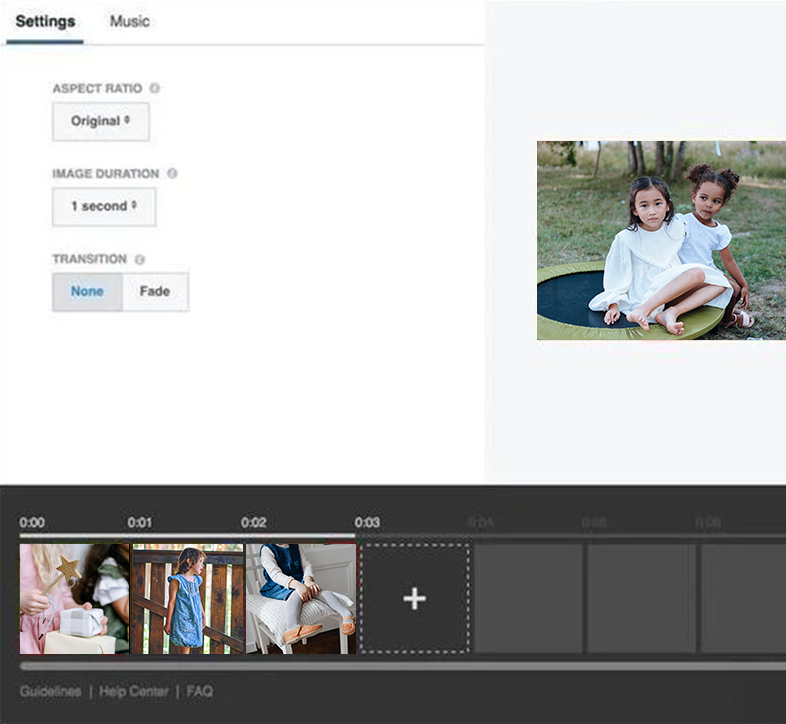Select the gift box girl thumbnail
786x724 pixels.
74,598
